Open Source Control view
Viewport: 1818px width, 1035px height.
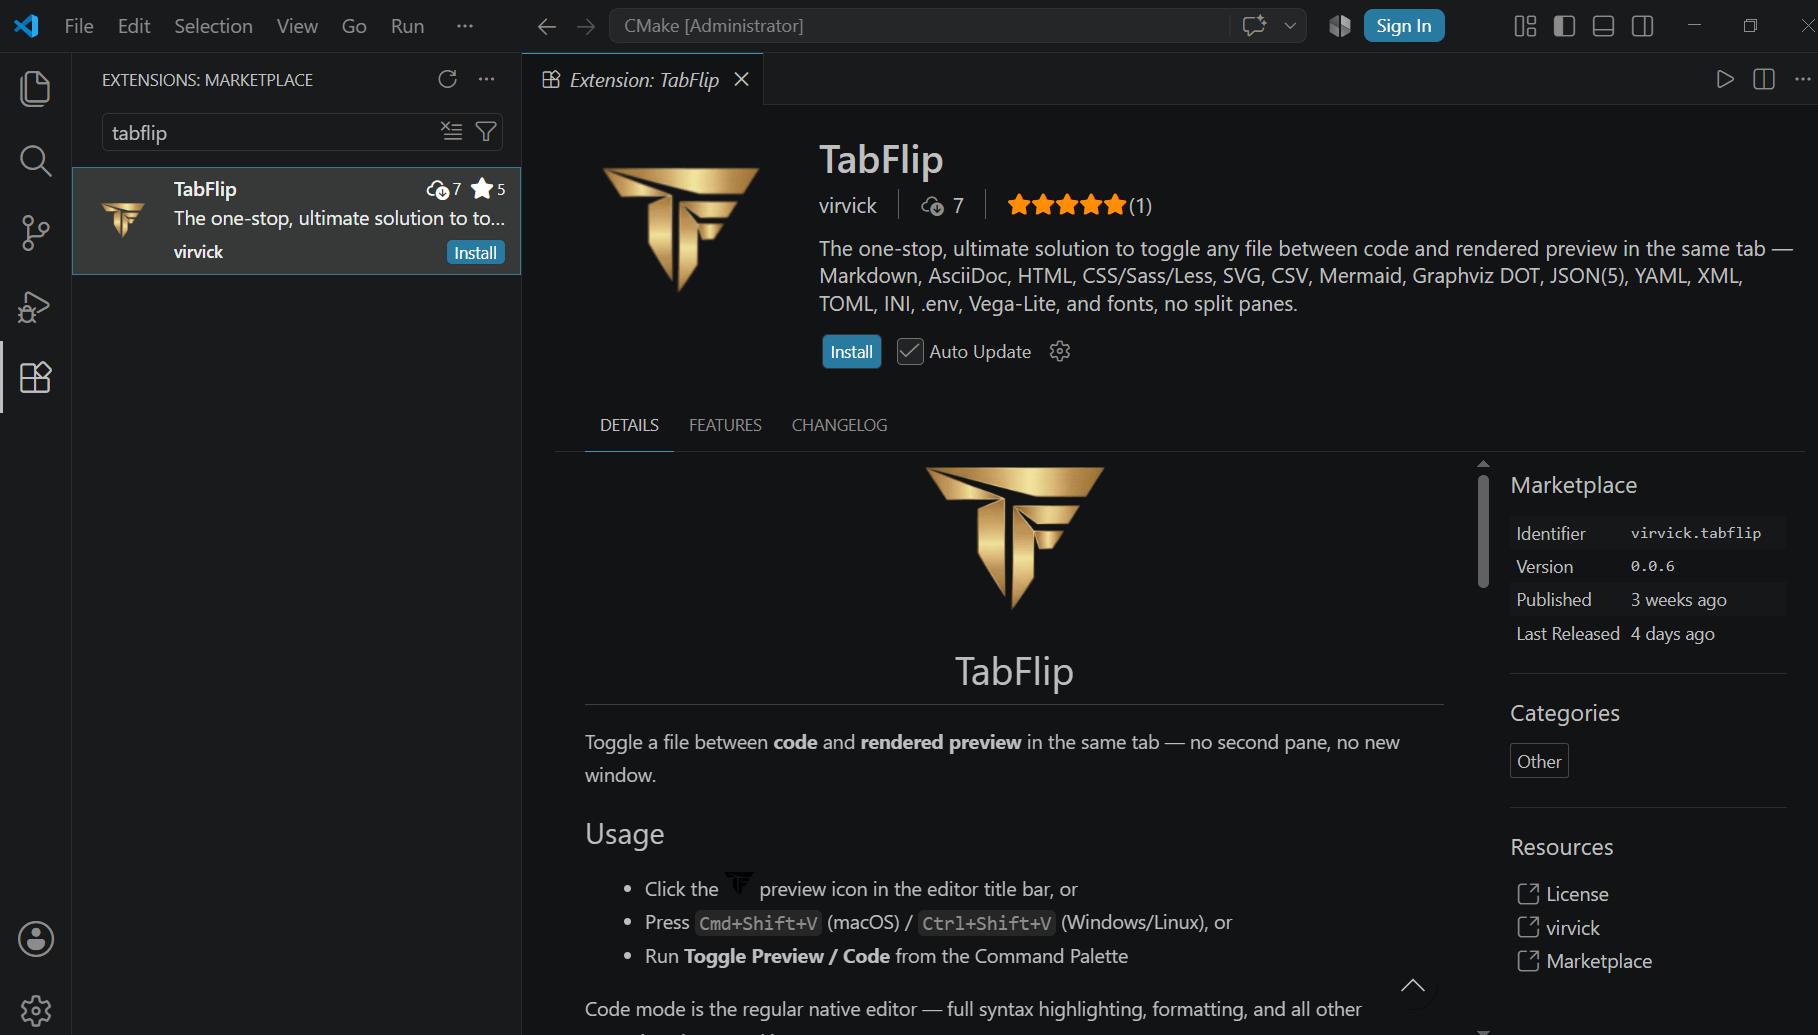pos(35,233)
